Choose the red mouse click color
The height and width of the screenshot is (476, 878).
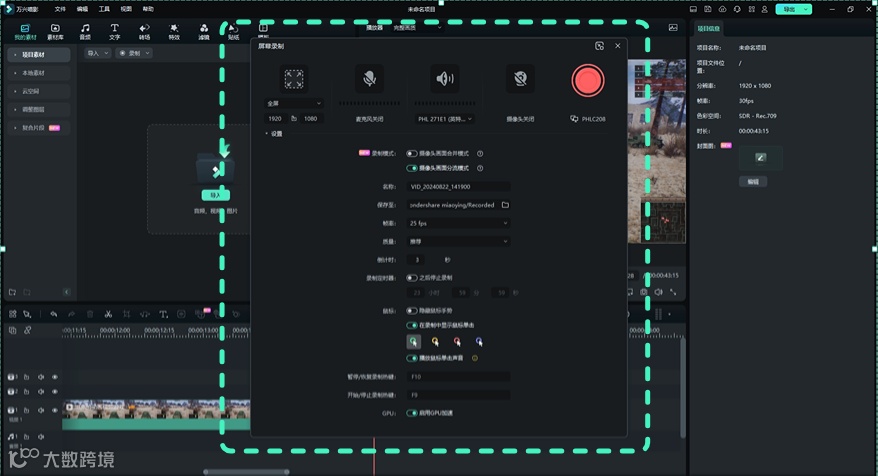tap(457, 341)
